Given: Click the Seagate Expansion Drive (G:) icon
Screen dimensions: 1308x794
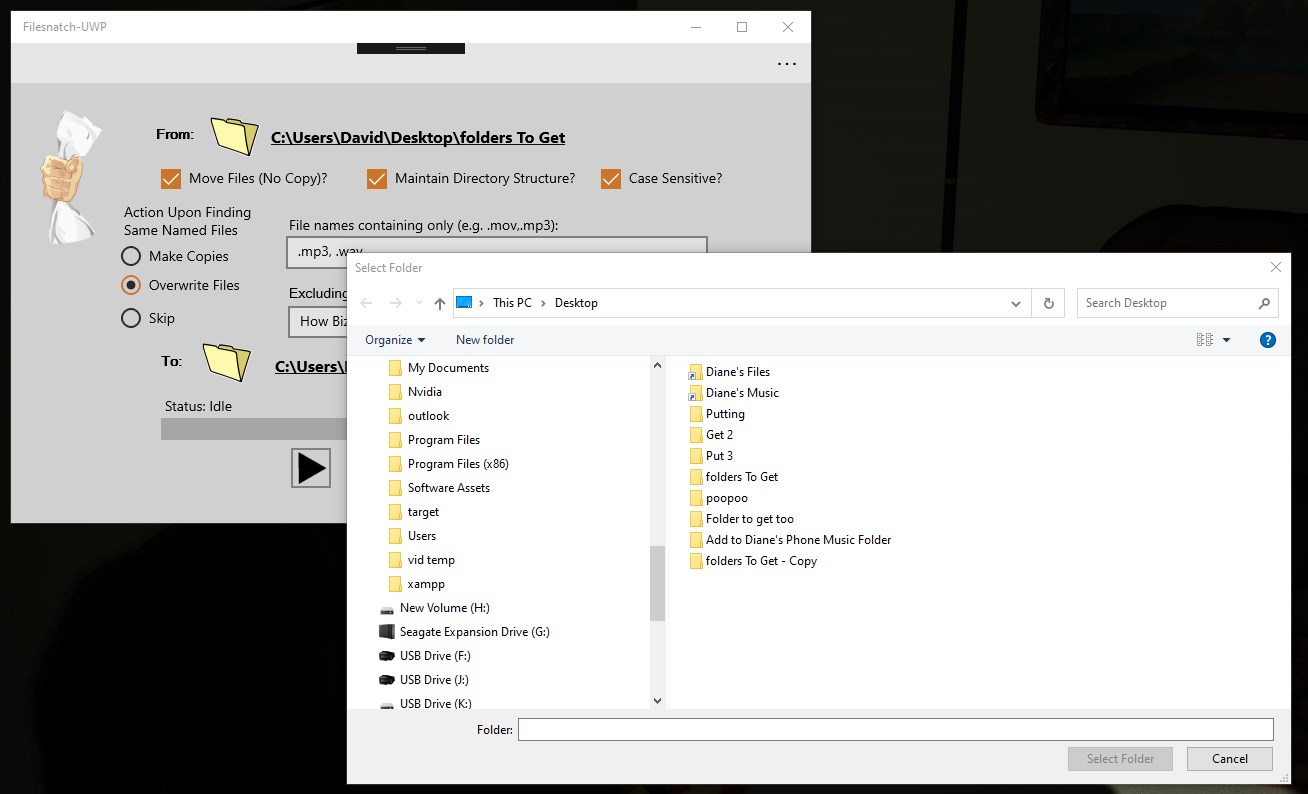Looking at the screenshot, I should tap(387, 632).
